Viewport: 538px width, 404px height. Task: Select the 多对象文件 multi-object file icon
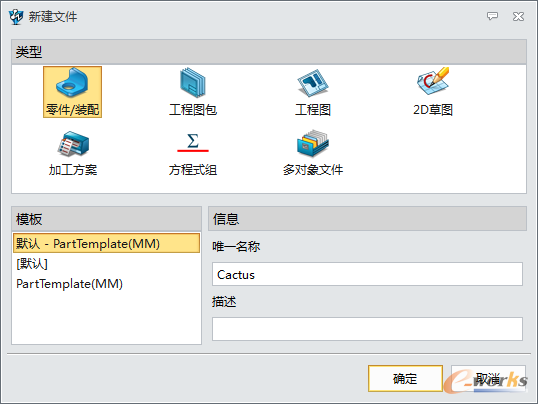click(313, 143)
